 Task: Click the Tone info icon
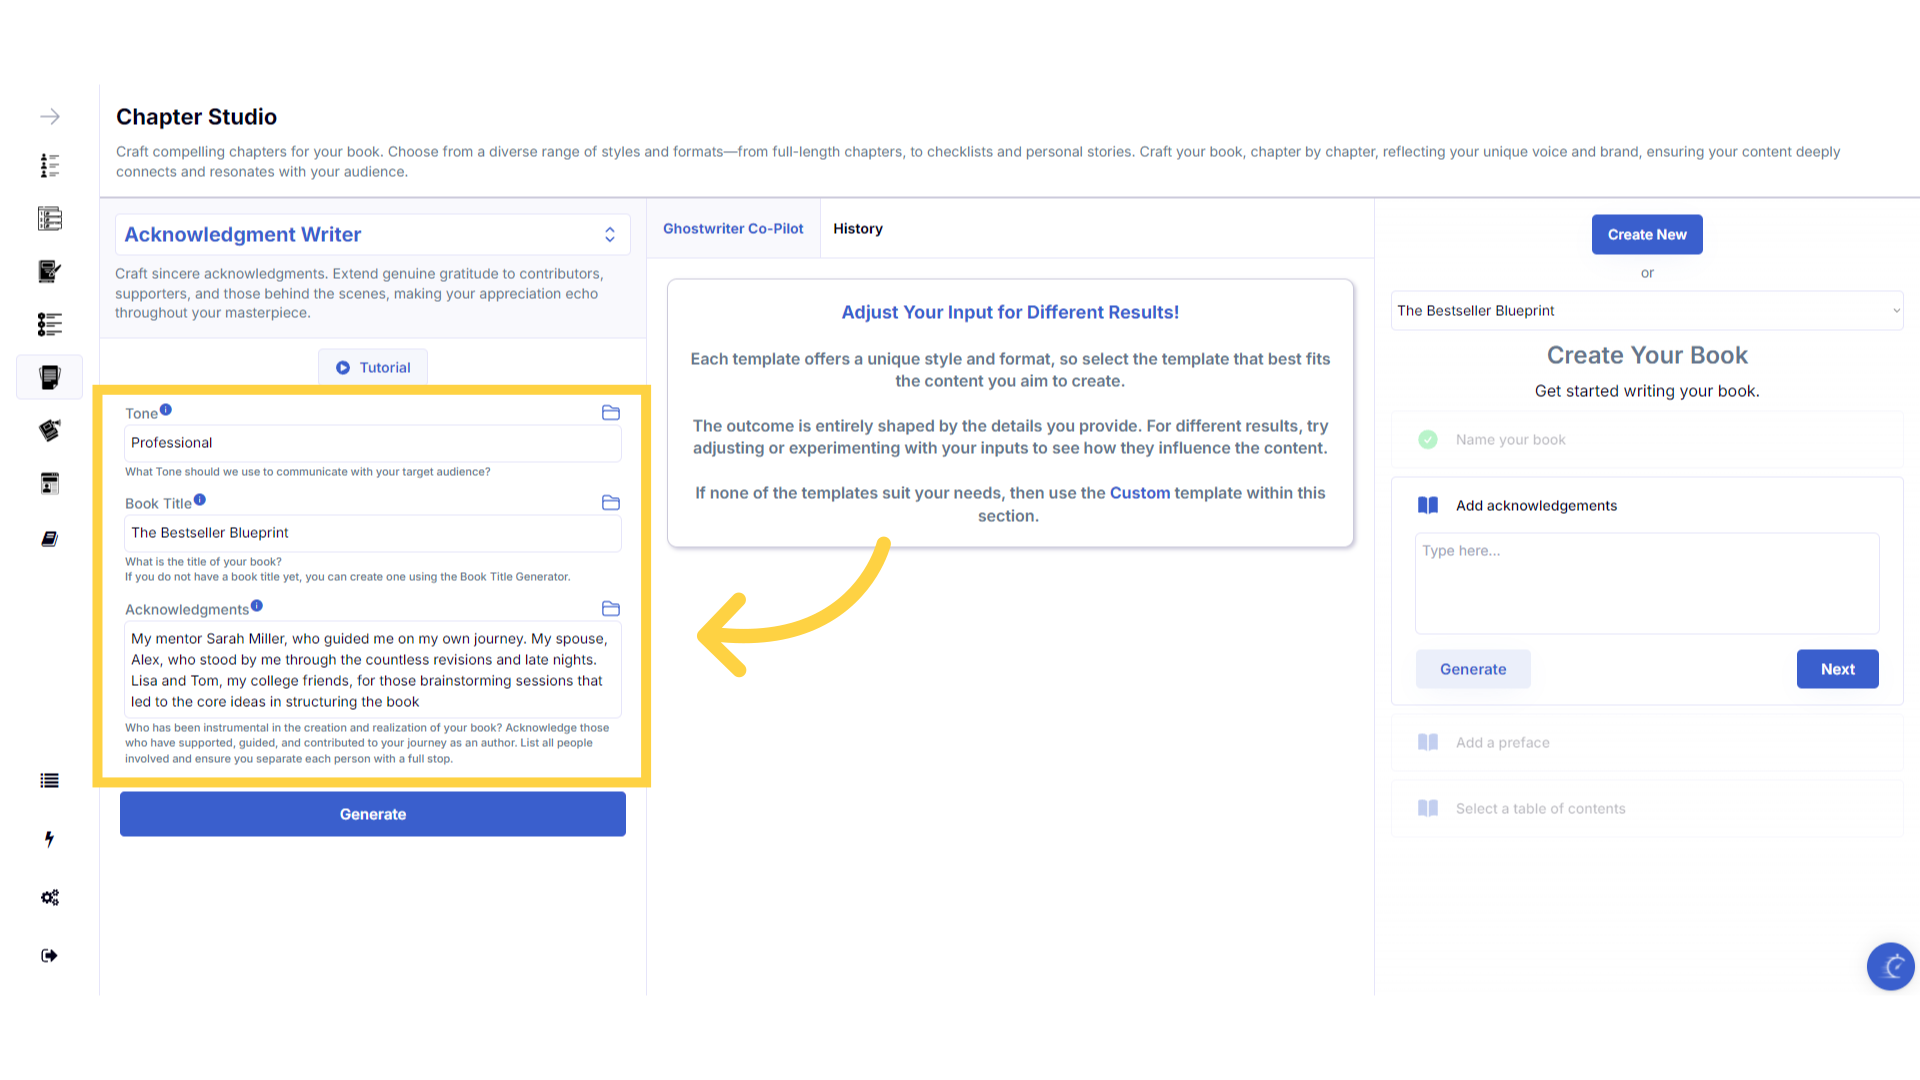click(166, 410)
